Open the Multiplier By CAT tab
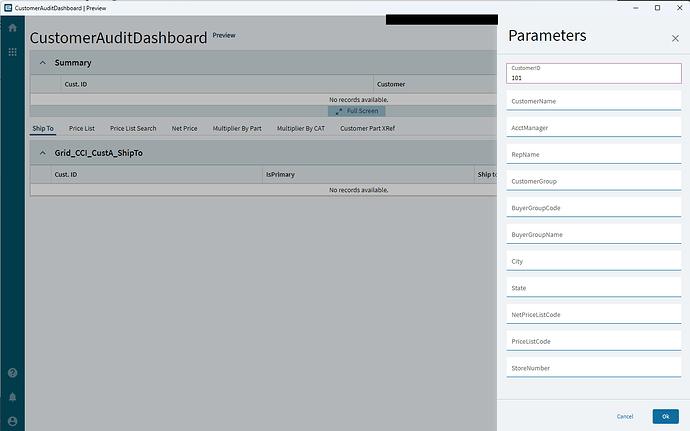Image resolution: width=690 pixels, height=431 pixels. [x=301, y=129]
